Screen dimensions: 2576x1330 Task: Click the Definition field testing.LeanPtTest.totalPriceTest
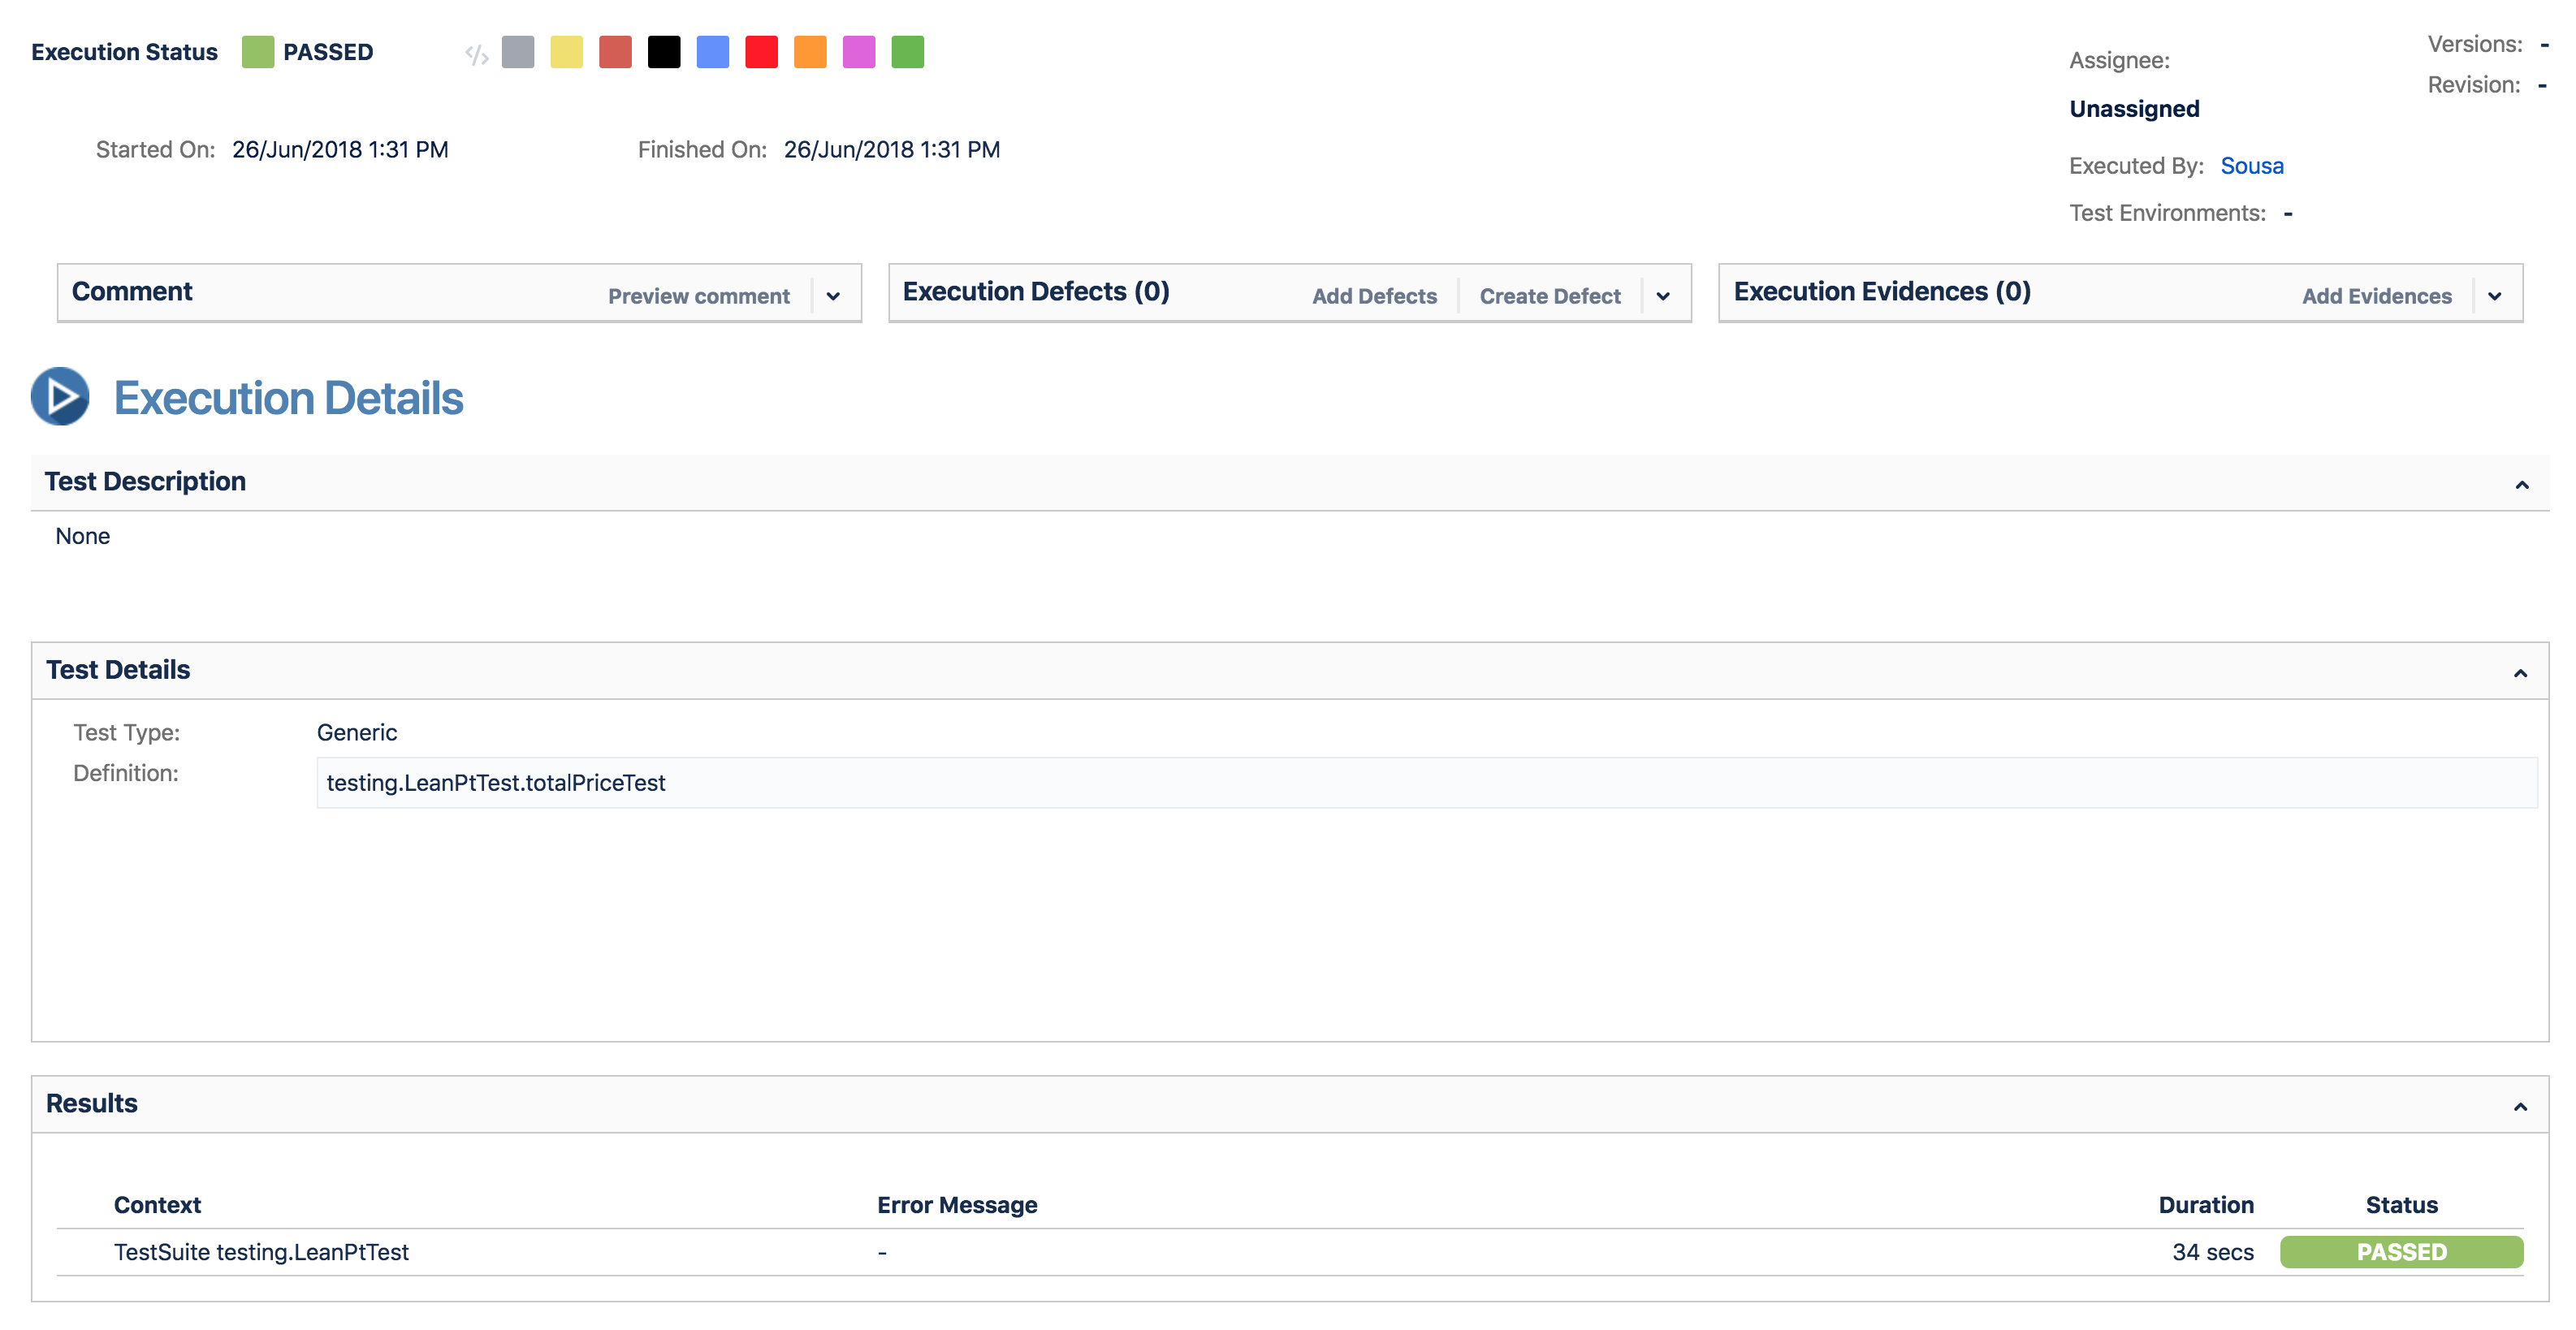pos(1427,783)
